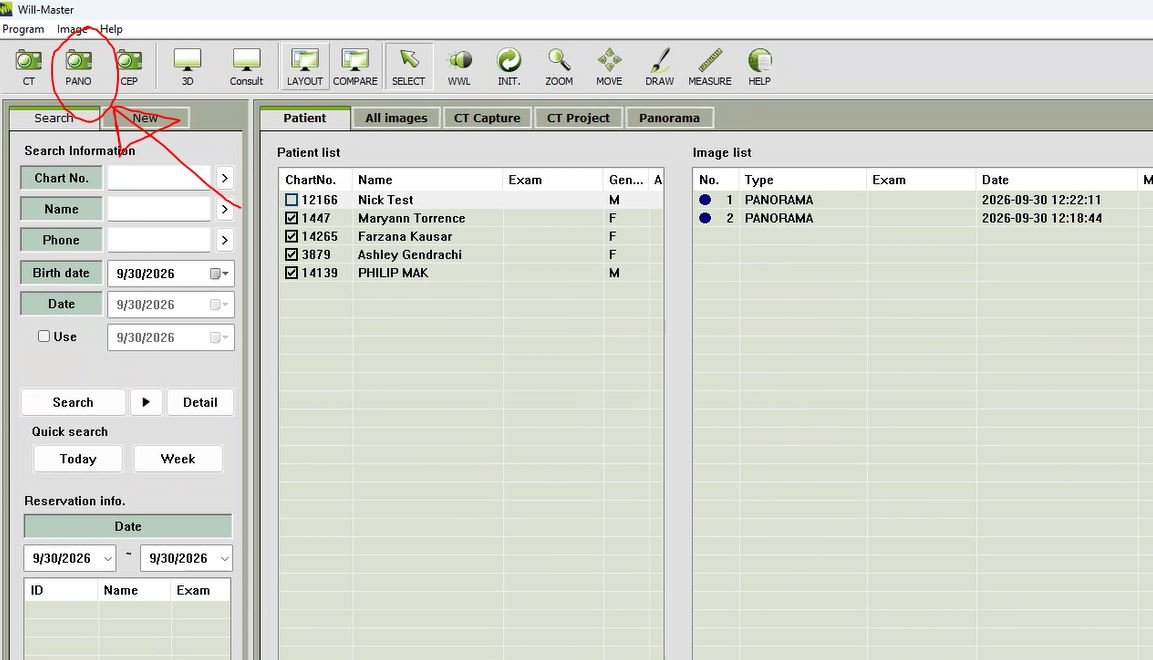This screenshot has width=1153, height=660.
Task: Toggle checkbox for Farzana Kausar
Action: [x=292, y=237]
